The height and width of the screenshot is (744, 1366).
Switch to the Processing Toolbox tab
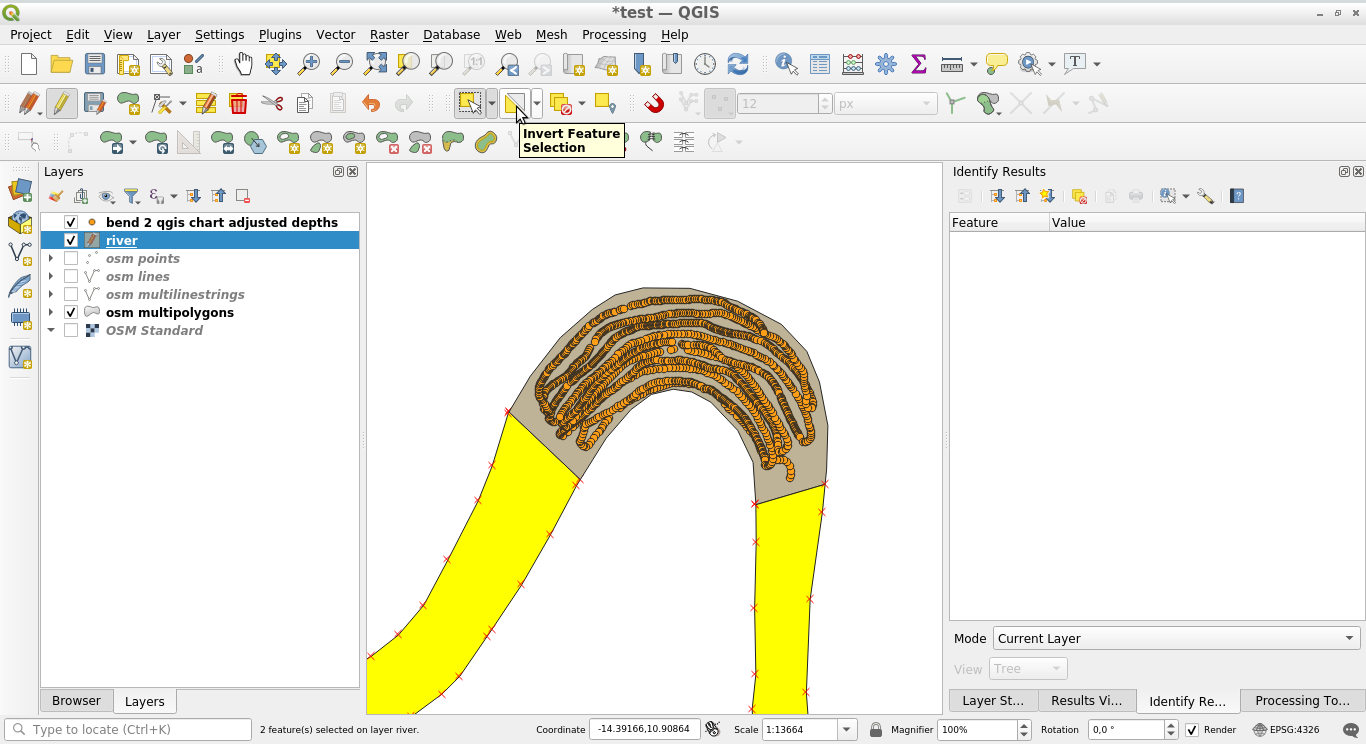click(x=1302, y=700)
